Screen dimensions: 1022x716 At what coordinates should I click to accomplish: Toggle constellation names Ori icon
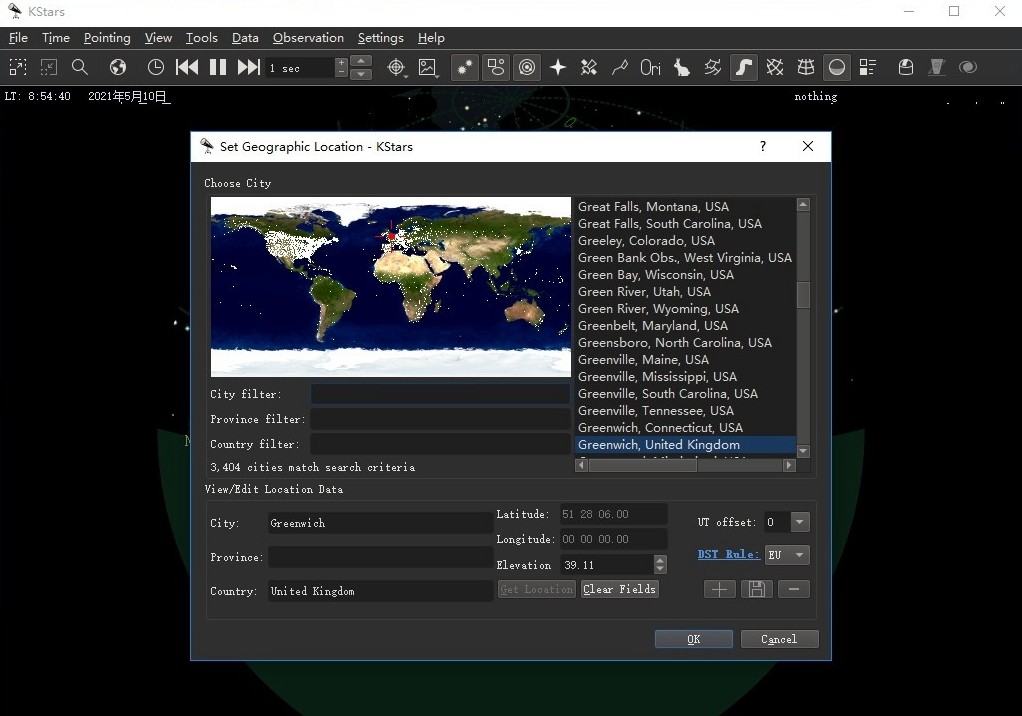click(650, 67)
